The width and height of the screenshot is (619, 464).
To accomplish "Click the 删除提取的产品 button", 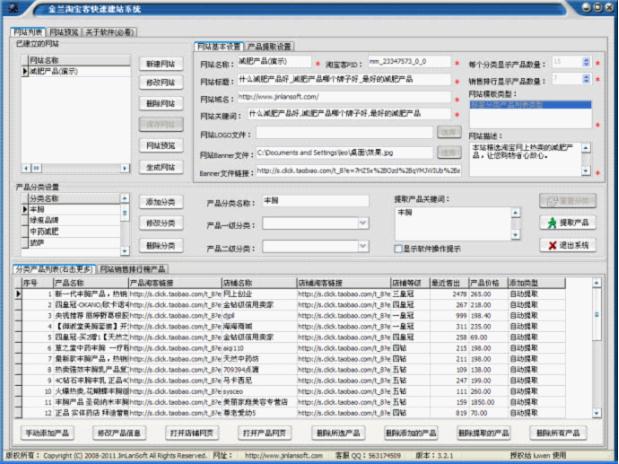I will coord(484,433).
